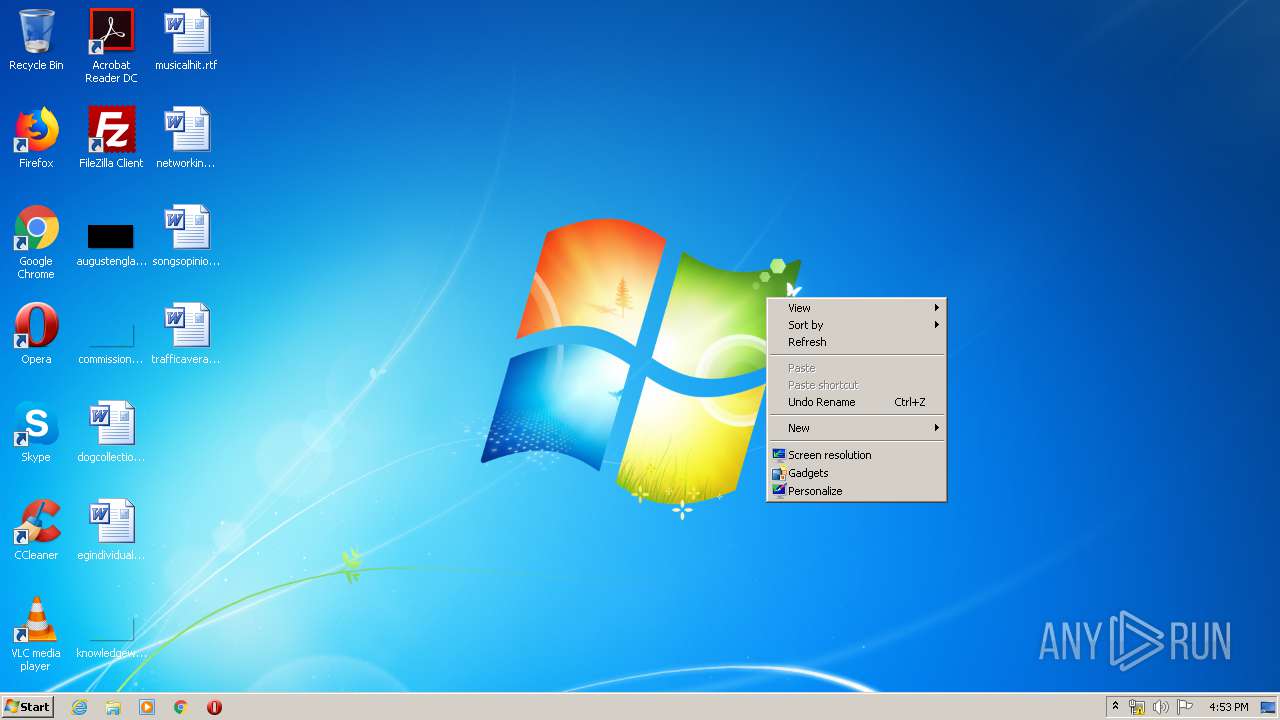Screen dimensions: 1280x720
Task: Select the FileZilla Client shortcut
Action: pos(111,138)
